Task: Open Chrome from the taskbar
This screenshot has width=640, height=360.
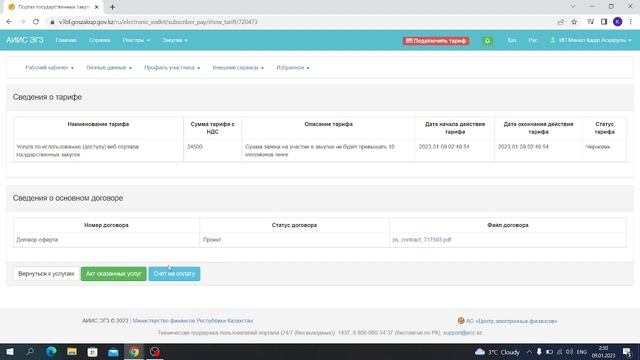Action: coord(134,352)
